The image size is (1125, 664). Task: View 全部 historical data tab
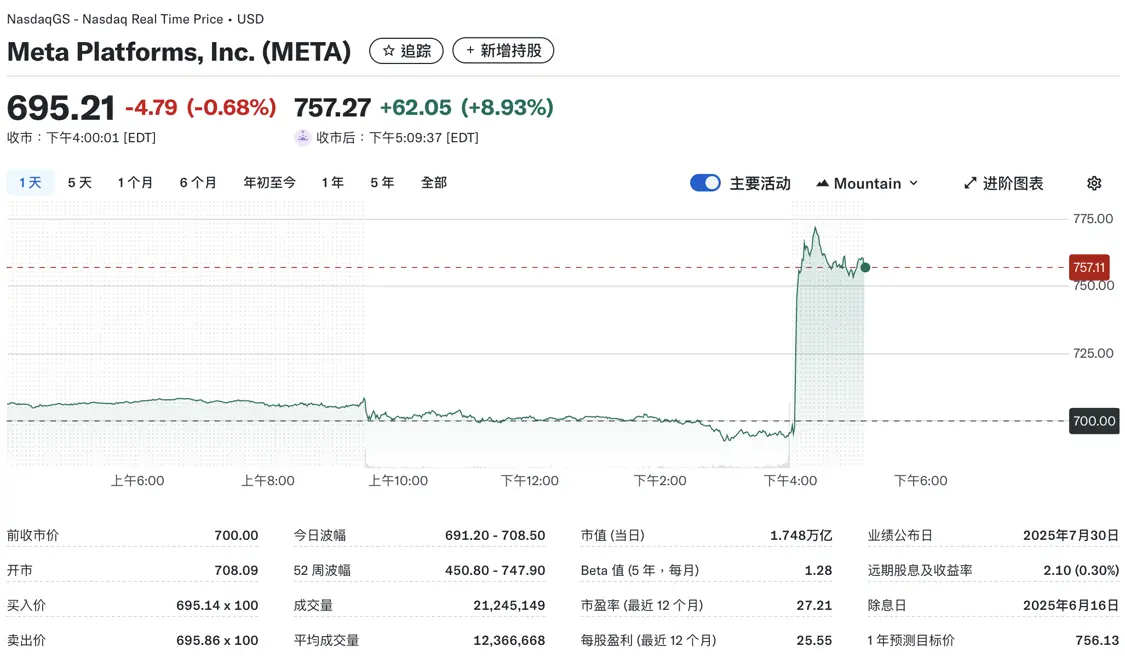coord(434,182)
